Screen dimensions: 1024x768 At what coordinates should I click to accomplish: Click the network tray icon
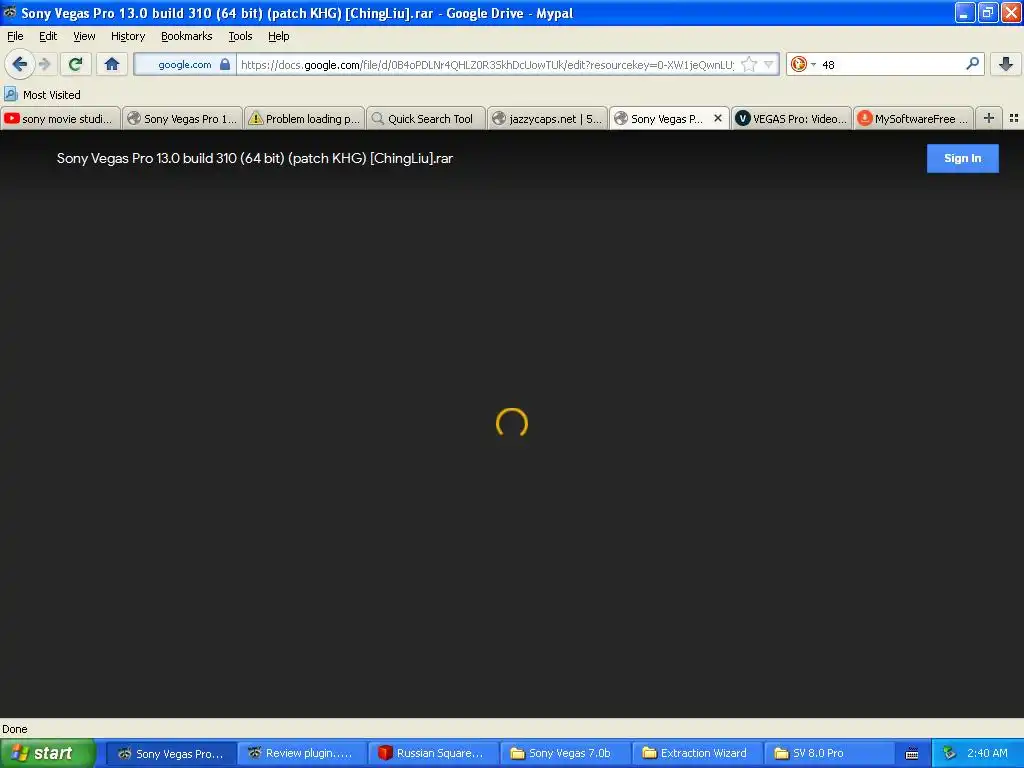pos(949,753)
